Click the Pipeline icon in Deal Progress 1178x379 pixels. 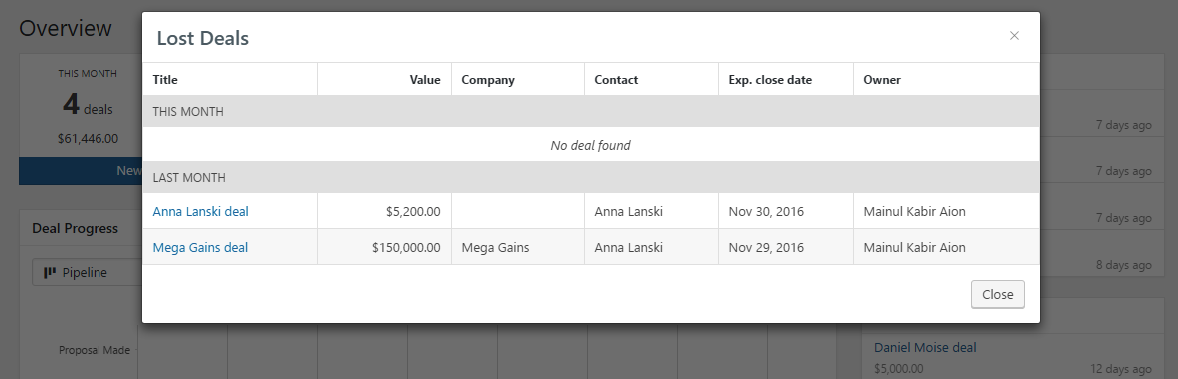tap(50, 272)
